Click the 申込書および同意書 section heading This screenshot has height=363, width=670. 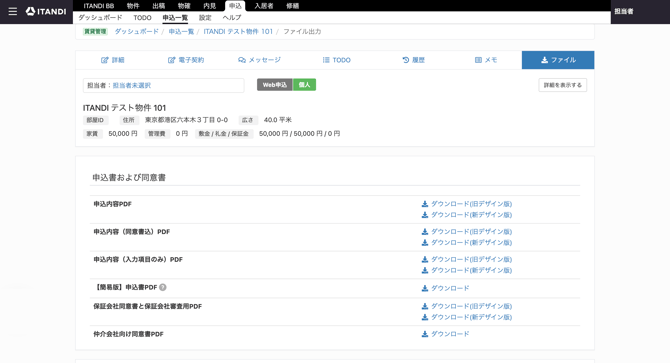point(129,178)
